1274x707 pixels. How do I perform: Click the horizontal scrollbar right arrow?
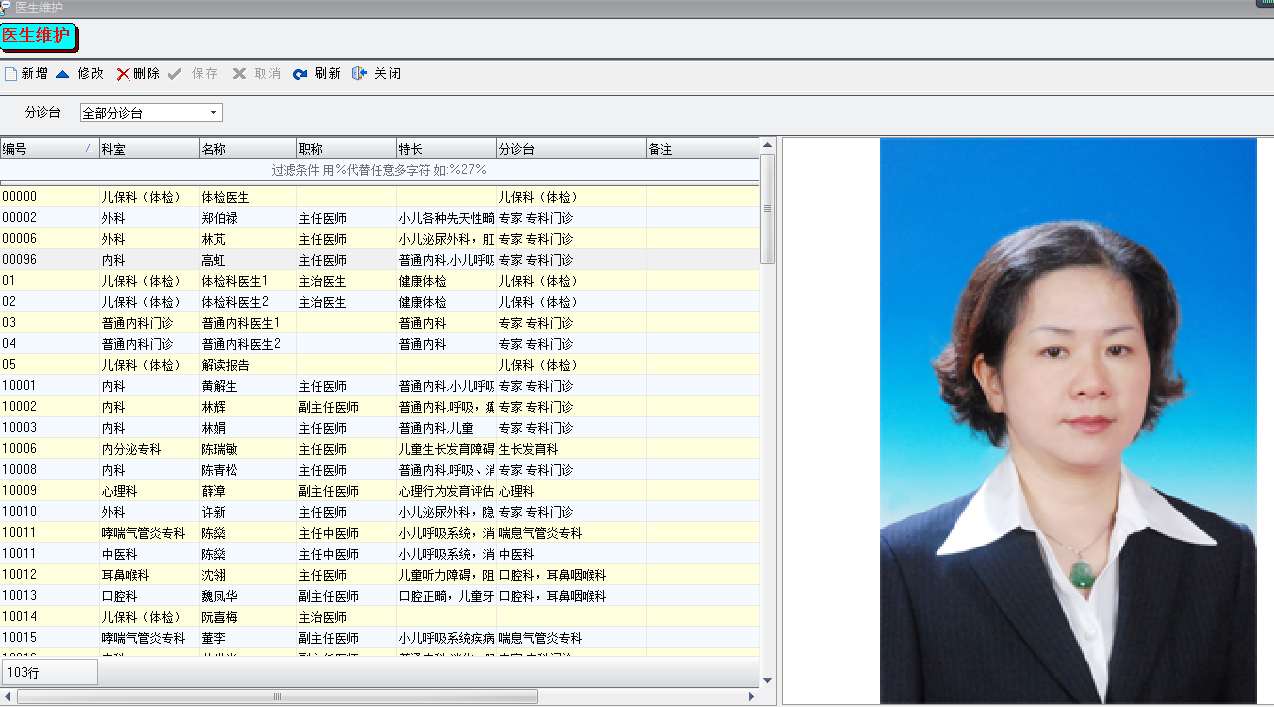(752, 696)
